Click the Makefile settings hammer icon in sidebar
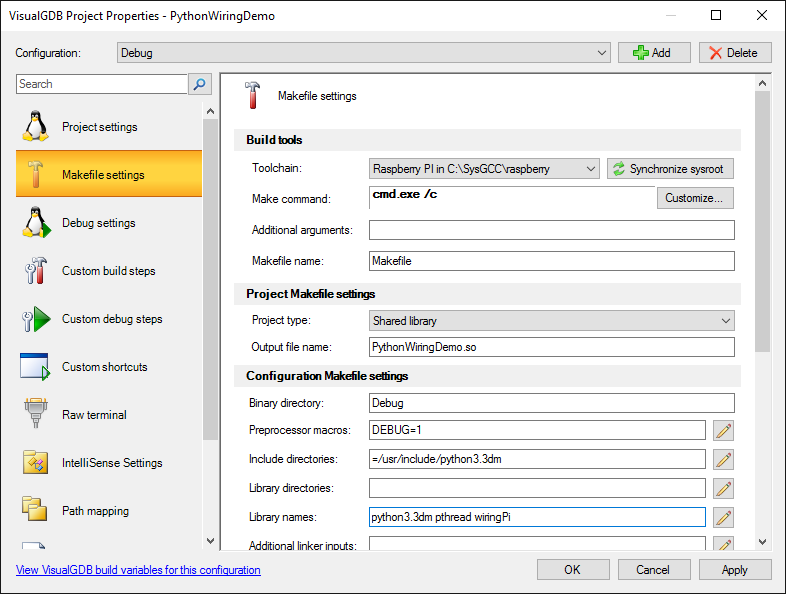The width and height of the screenshot is (786, 594). [35, 174]
